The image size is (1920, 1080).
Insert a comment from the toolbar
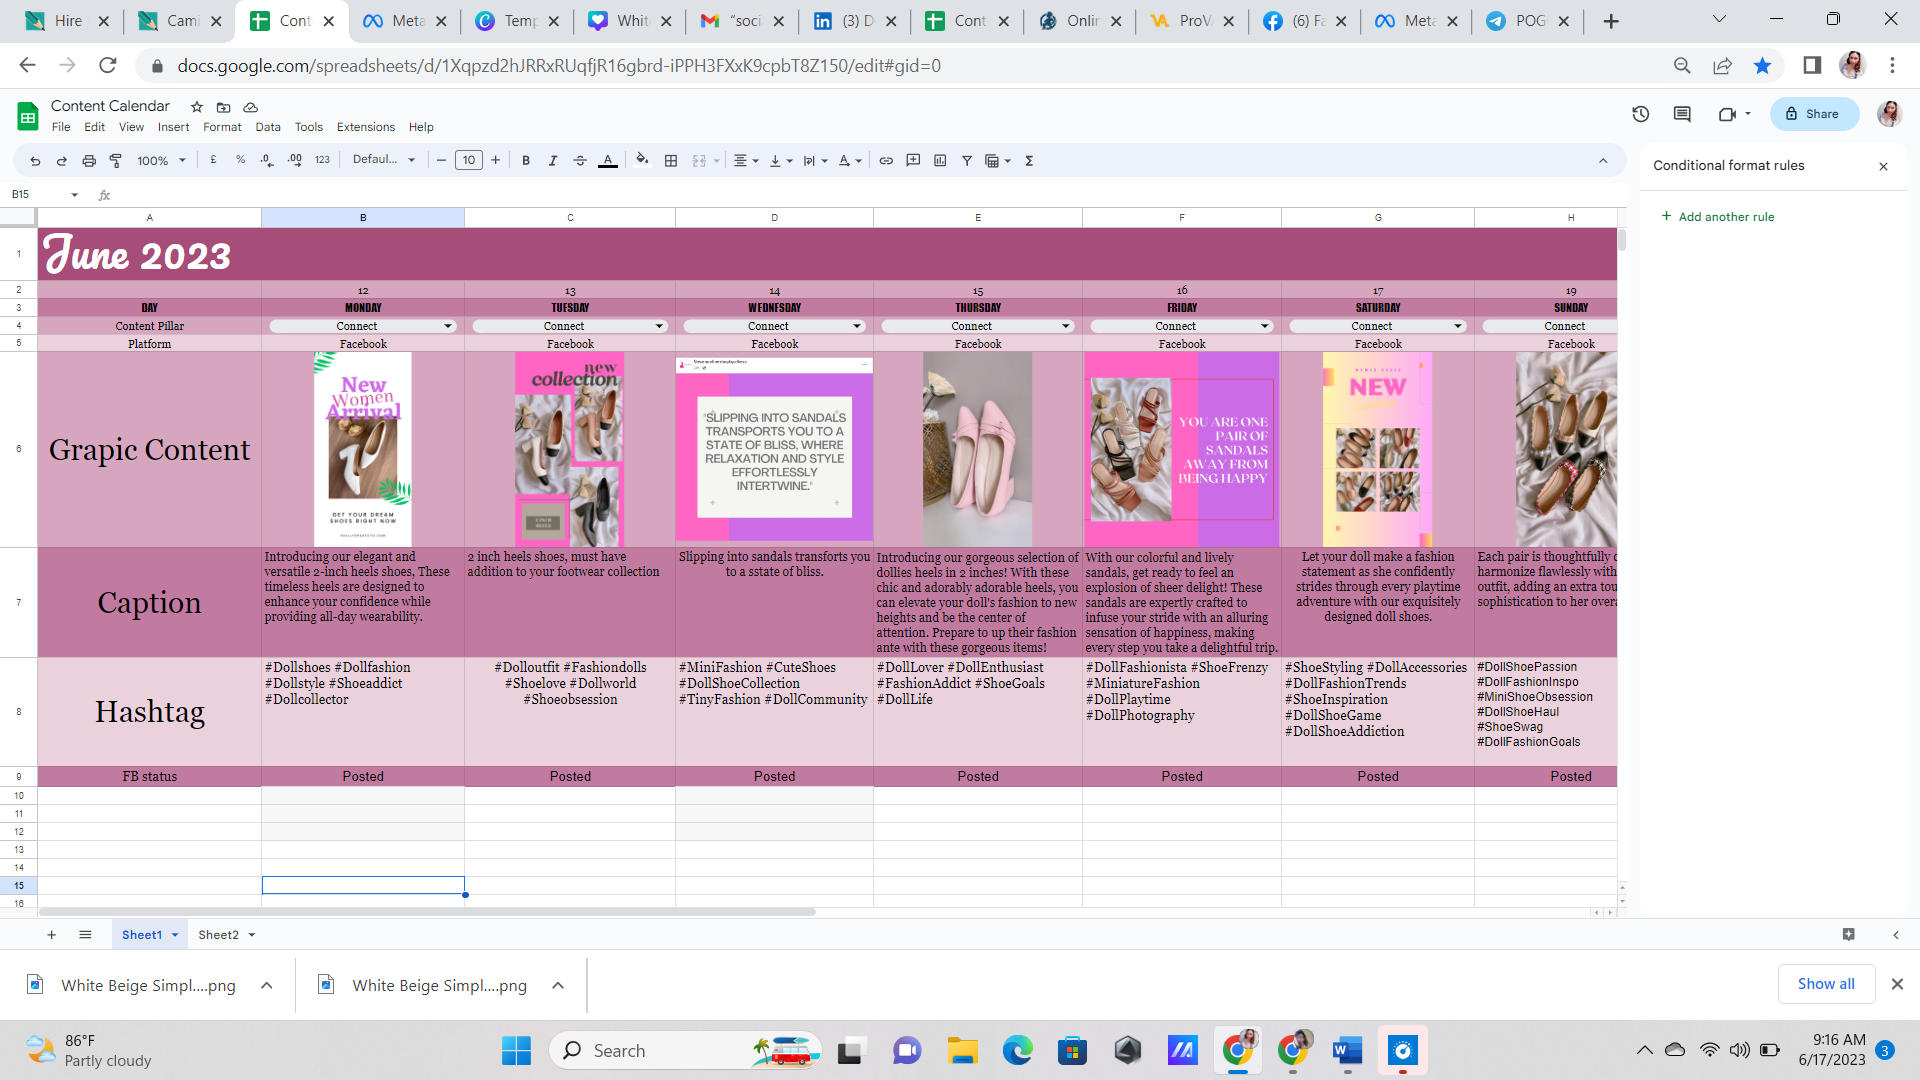(913, 160)
